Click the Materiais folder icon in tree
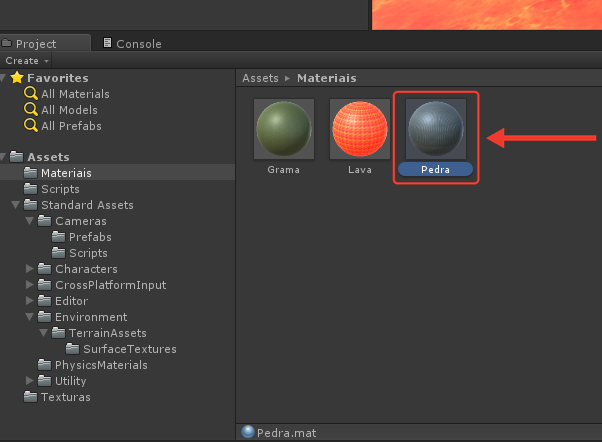This screenshot has width=602, height=442. point(30,172)
